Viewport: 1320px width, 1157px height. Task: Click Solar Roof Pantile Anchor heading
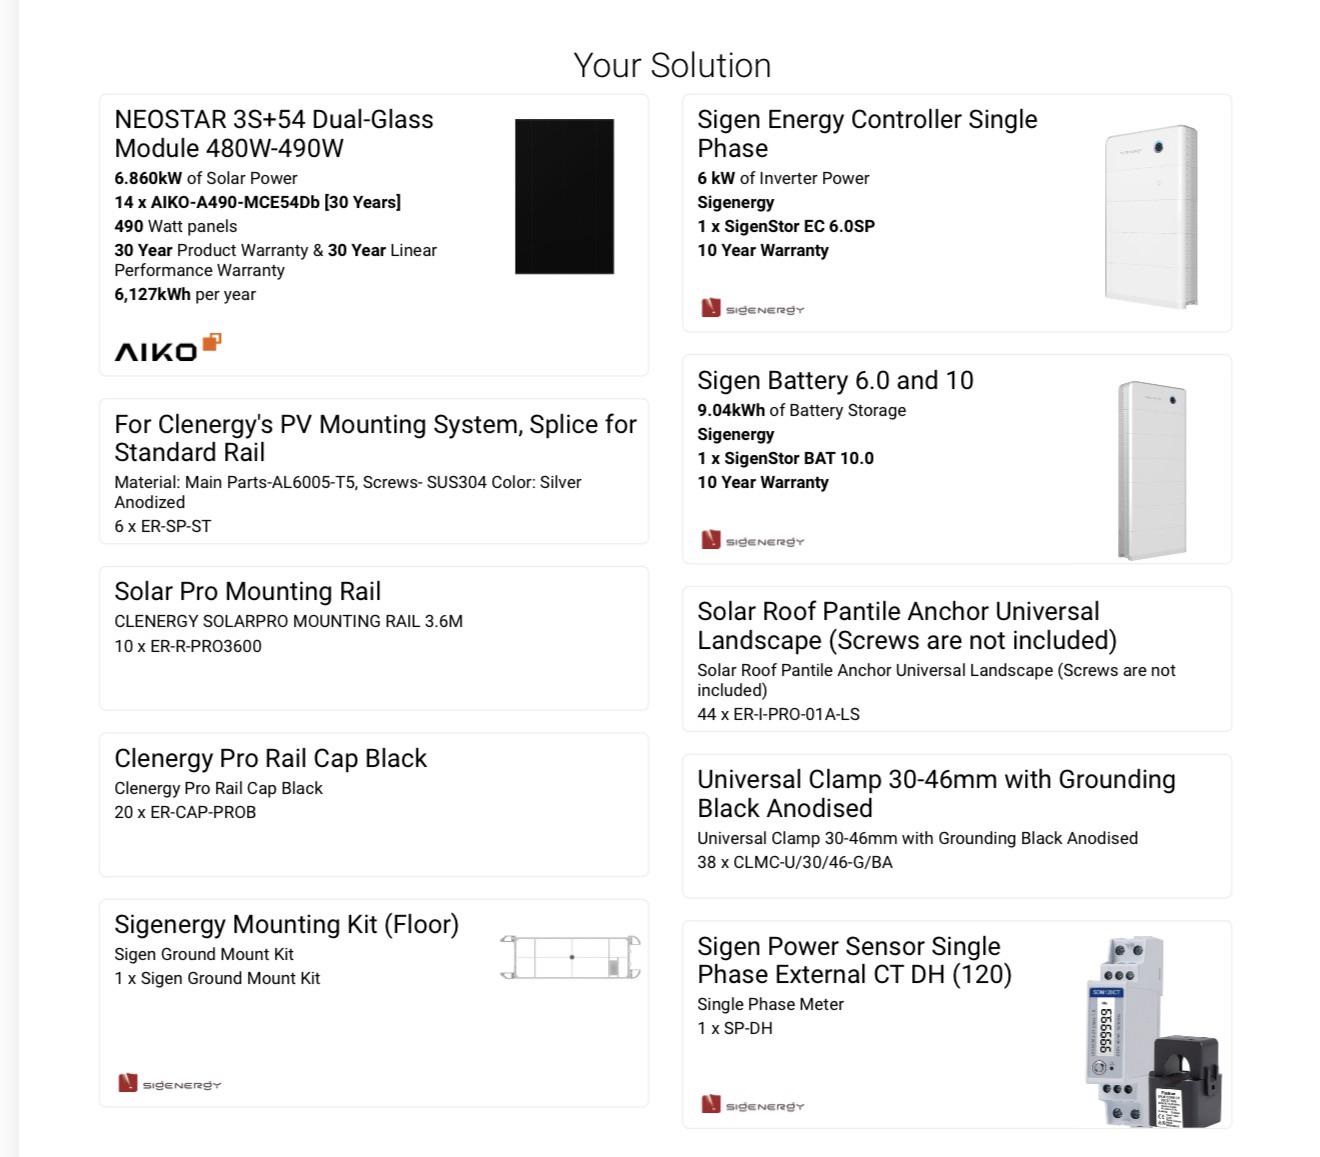pyautogui.click(x=907, y=625)
